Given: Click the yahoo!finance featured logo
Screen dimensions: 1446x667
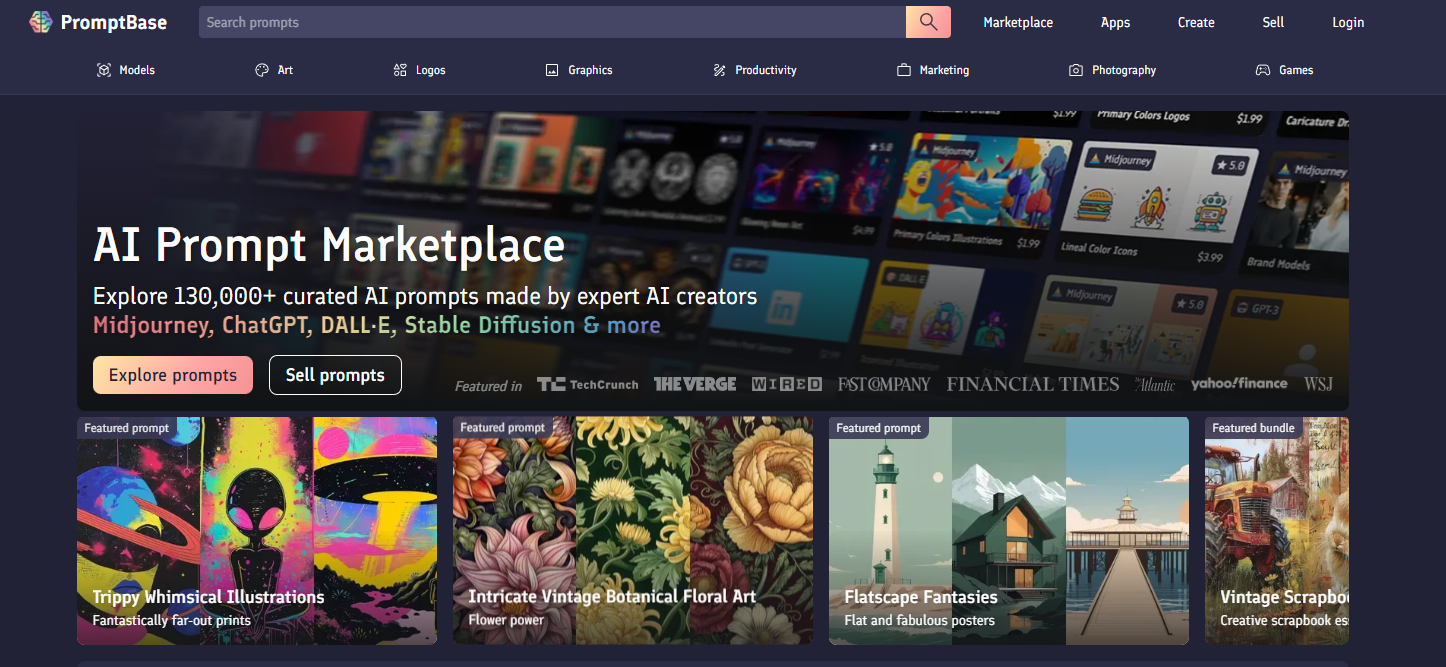Looking at the screenshot, I should (x=1239, y=384).
